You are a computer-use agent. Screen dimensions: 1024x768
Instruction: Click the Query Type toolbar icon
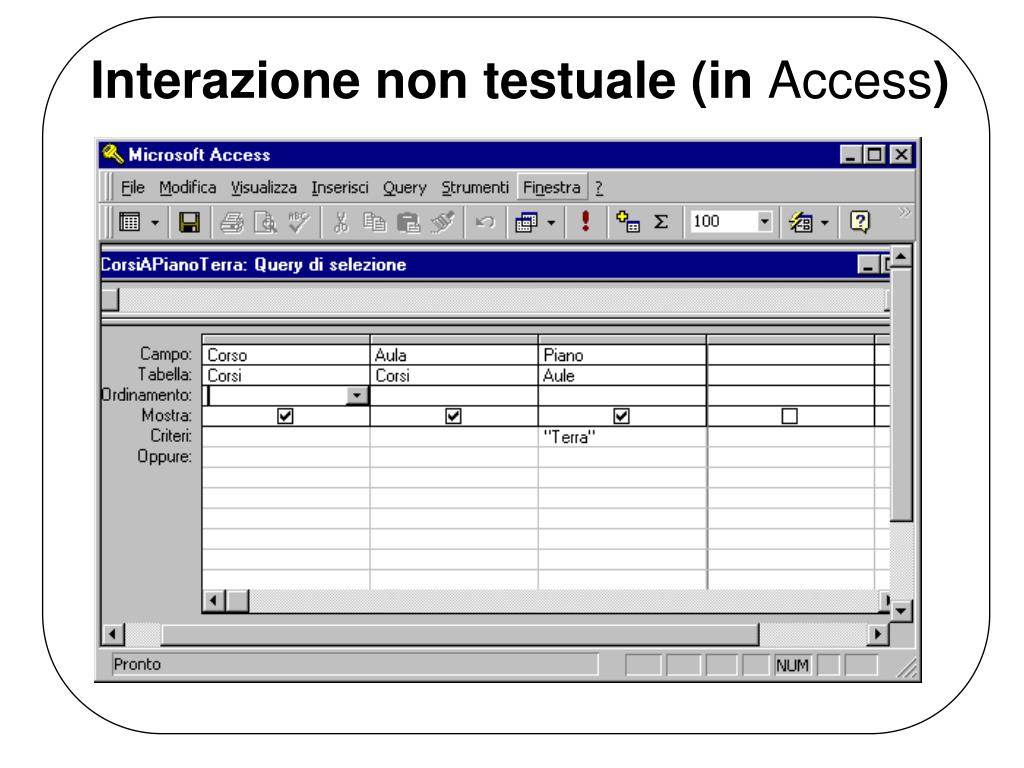click(526, 223)
